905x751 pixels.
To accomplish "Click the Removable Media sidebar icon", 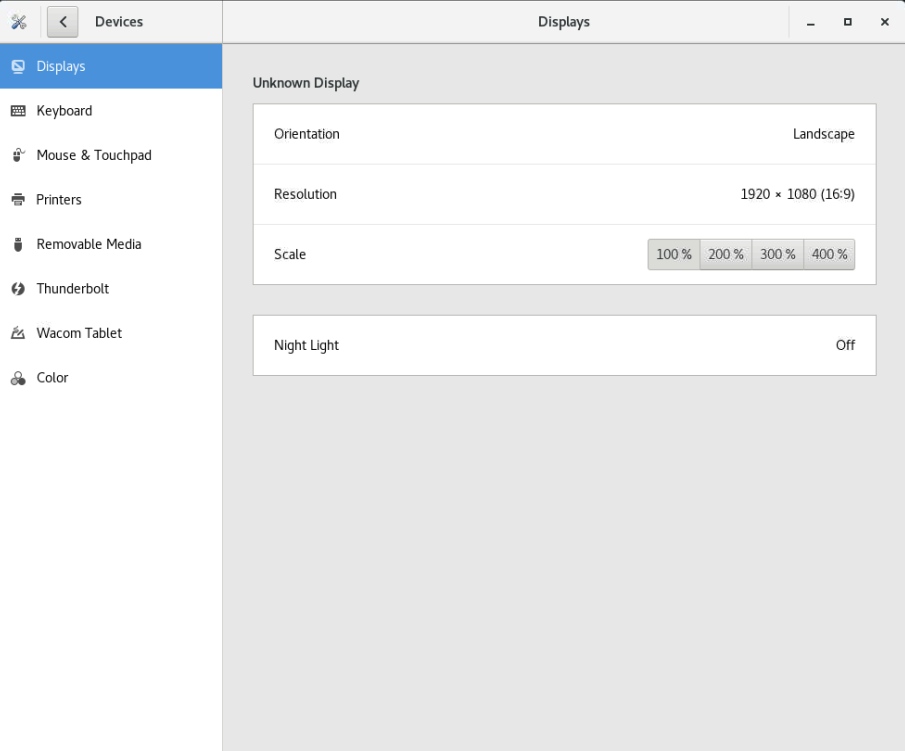I will [18, 244].
